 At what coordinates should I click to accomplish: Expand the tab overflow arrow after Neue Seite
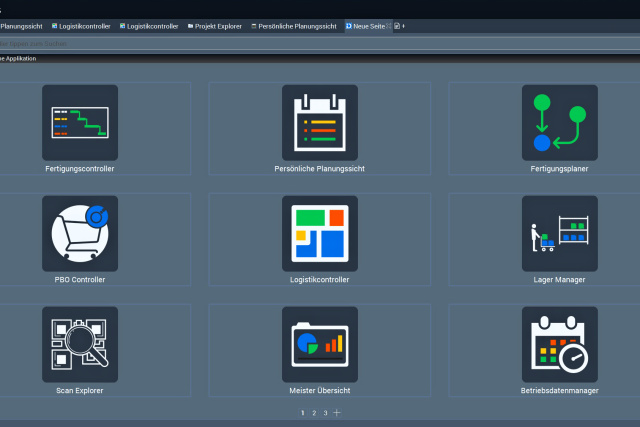click(404, 26)
